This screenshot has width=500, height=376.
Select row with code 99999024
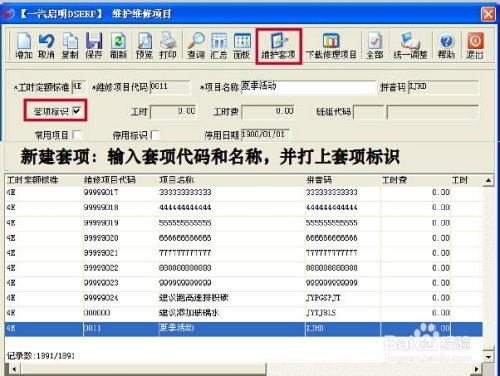point(244,298)
